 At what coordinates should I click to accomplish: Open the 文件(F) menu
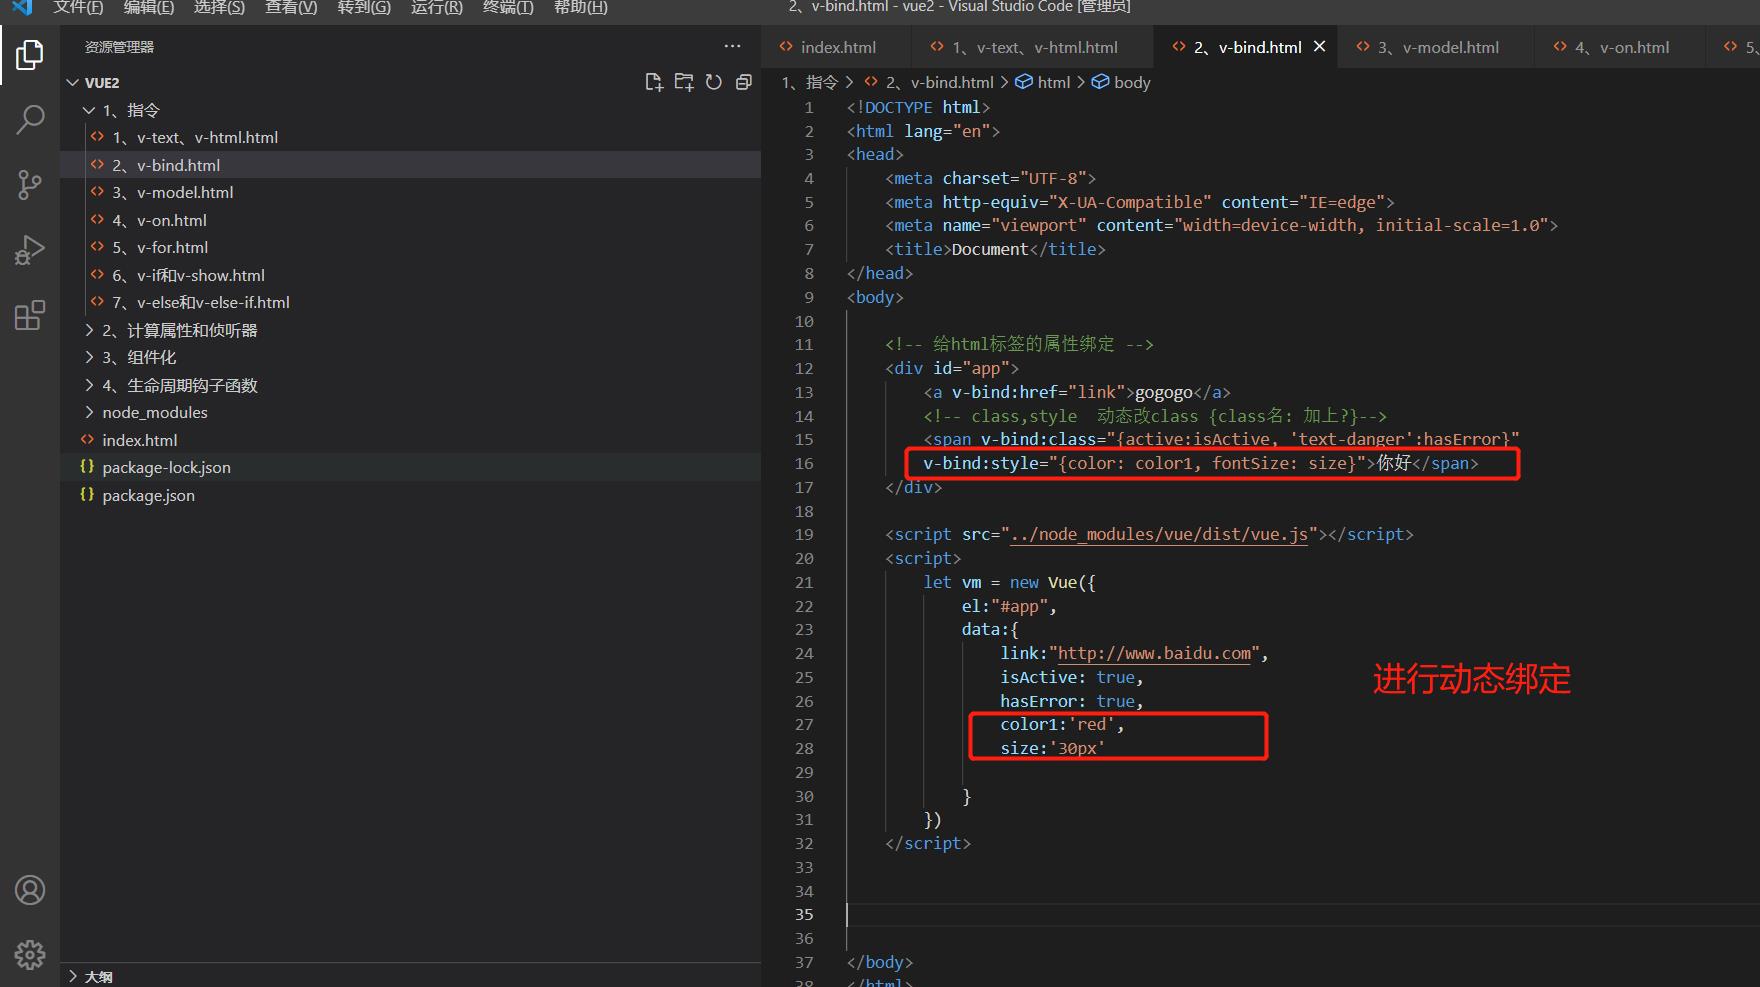coord(78,7)
